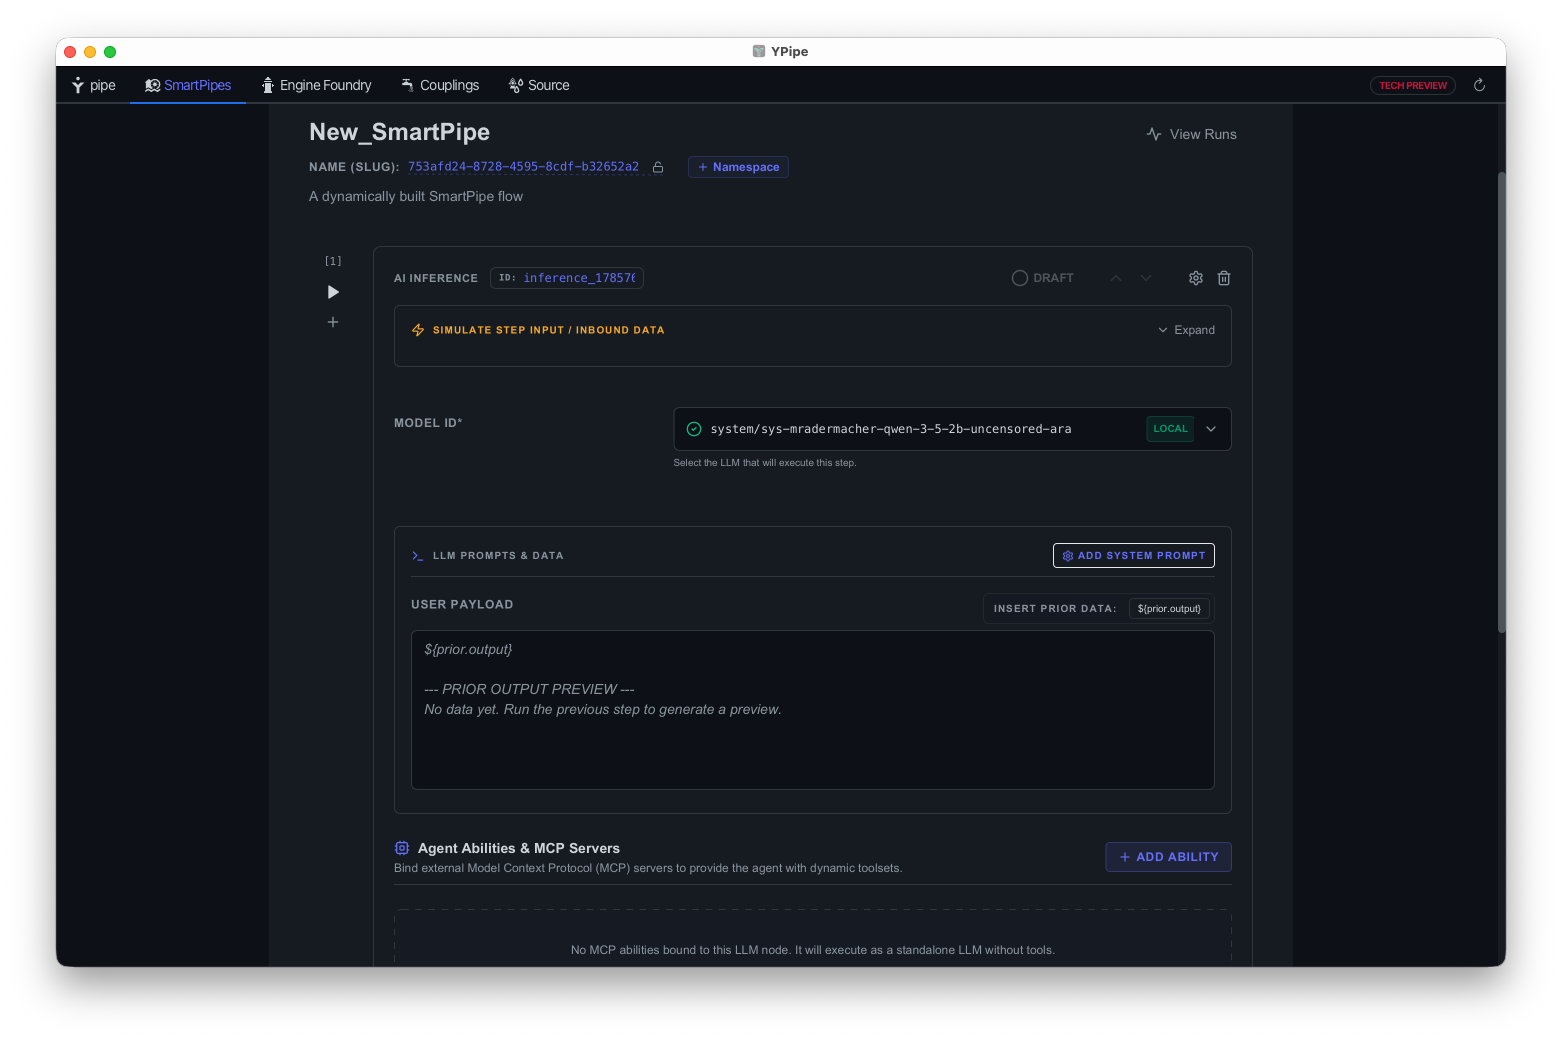Image resolution: width=1562 pixels, height=1041 pixels.
Task: Open the SmartPipes tab
Action: [x=188, y=85]
